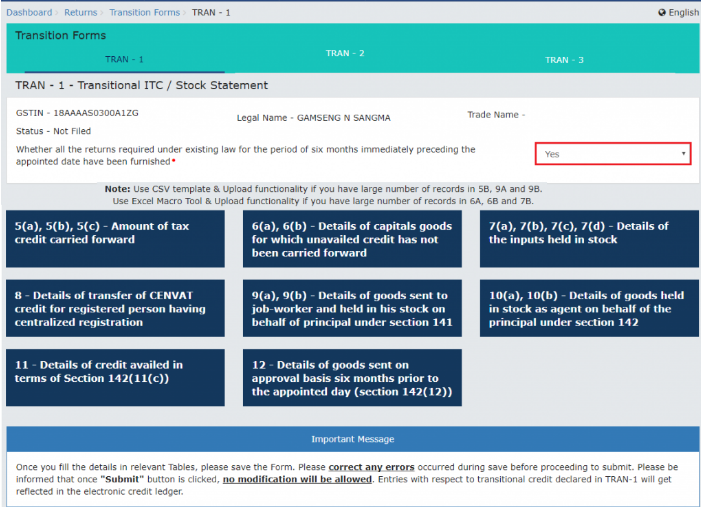Open tile 10(a), 10(b) goods held as agent

(x=588, y=309)
